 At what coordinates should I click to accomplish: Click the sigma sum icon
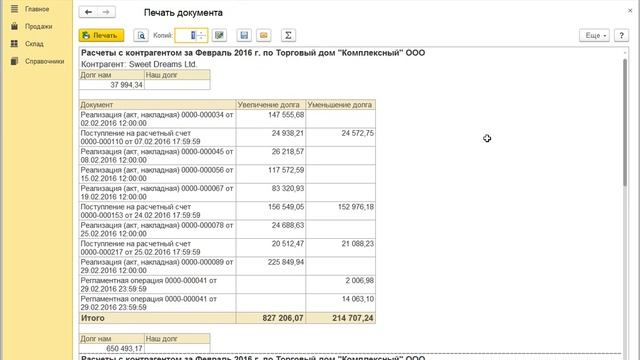pos(288,36)
